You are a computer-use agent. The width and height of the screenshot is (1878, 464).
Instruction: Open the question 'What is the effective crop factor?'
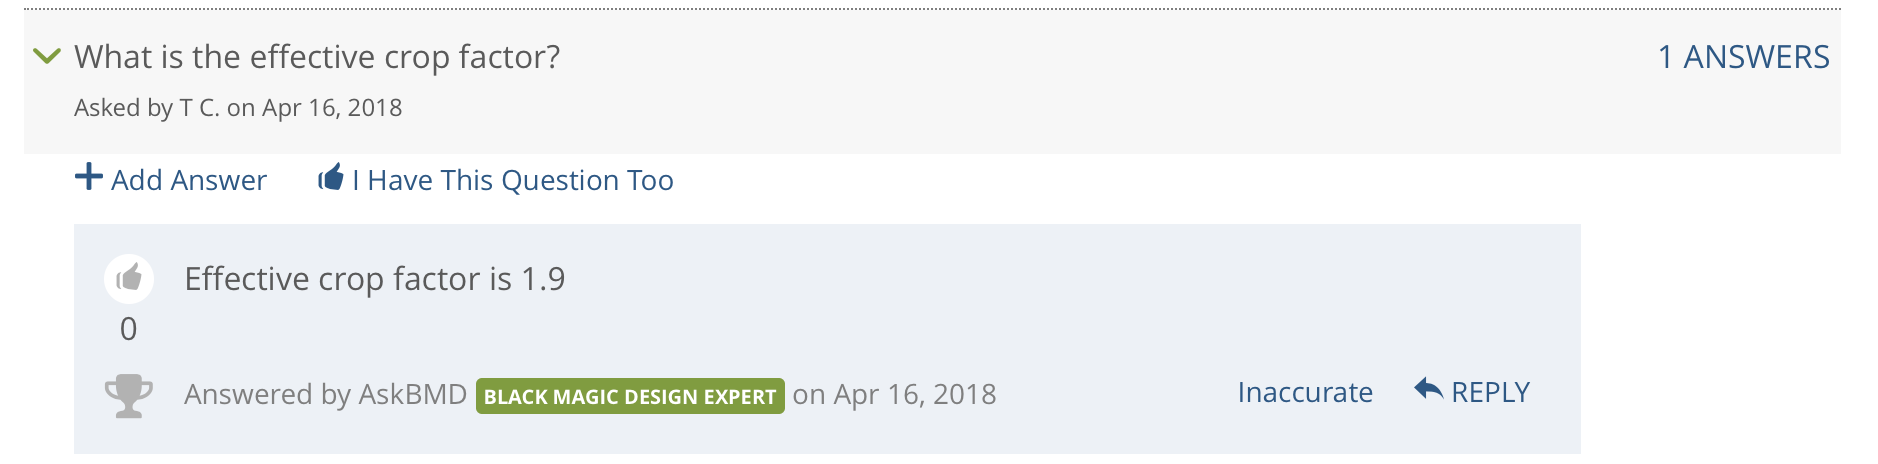click(x=317, y=57)
